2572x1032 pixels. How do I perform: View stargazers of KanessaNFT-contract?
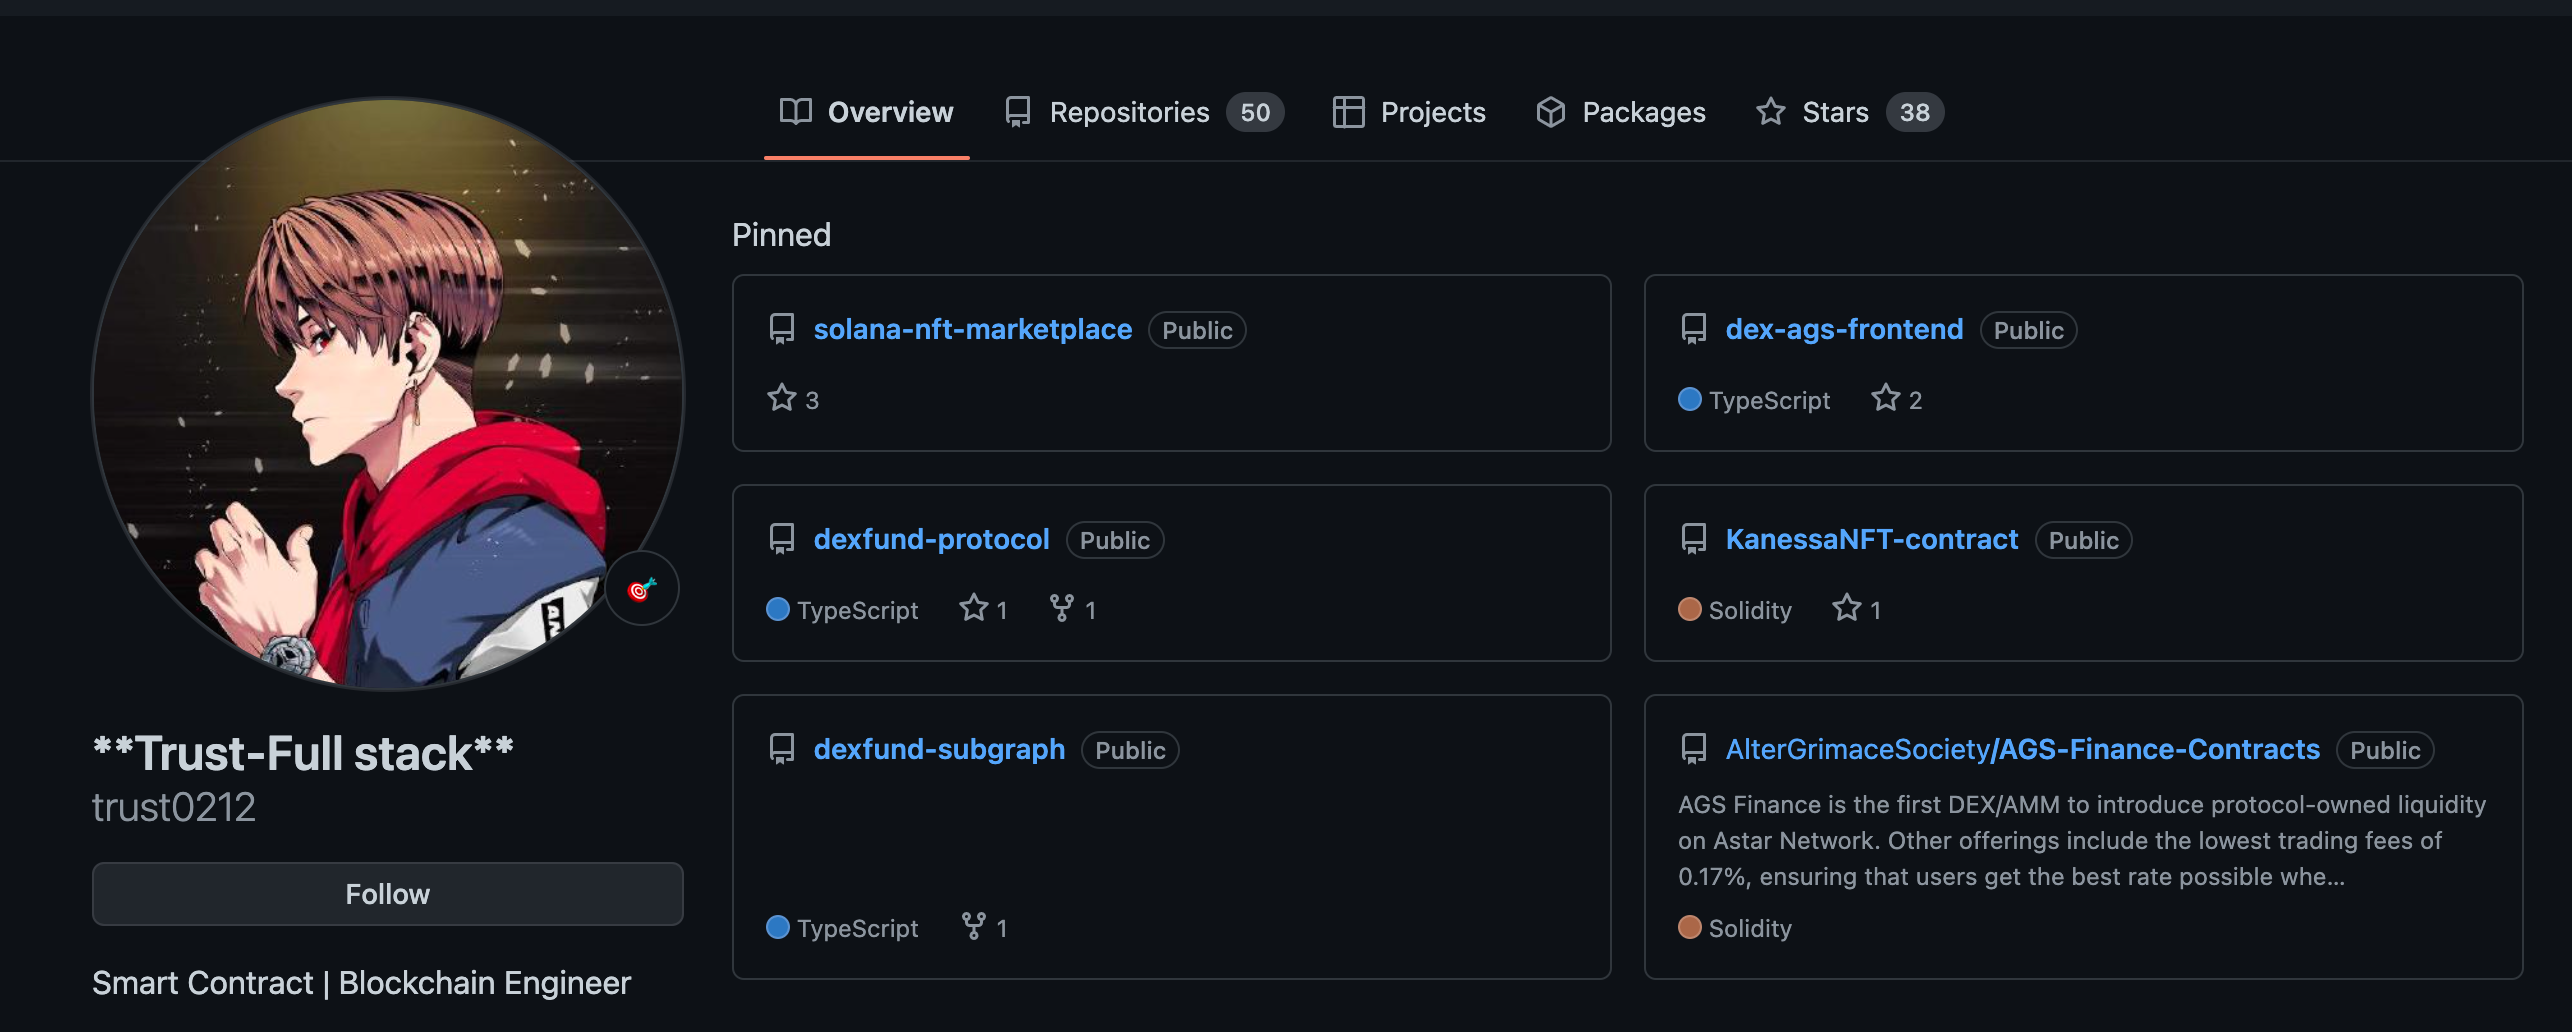(1857, 609)
